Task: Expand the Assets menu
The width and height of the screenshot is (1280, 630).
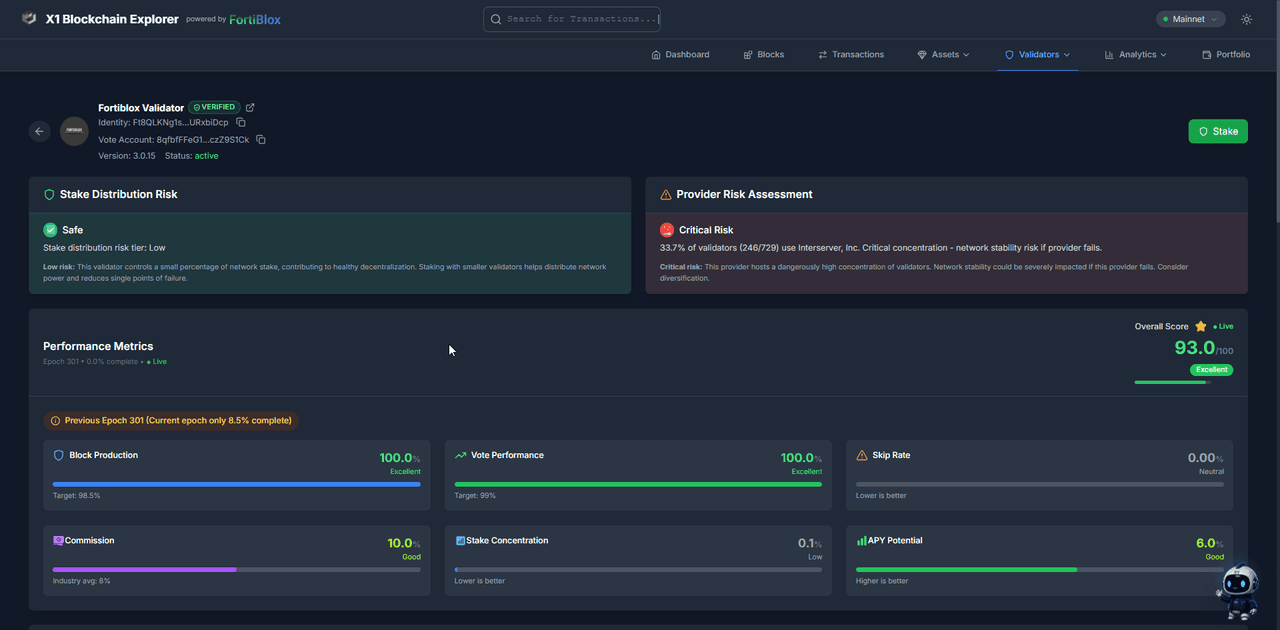Action: click(x=943, y=55)
